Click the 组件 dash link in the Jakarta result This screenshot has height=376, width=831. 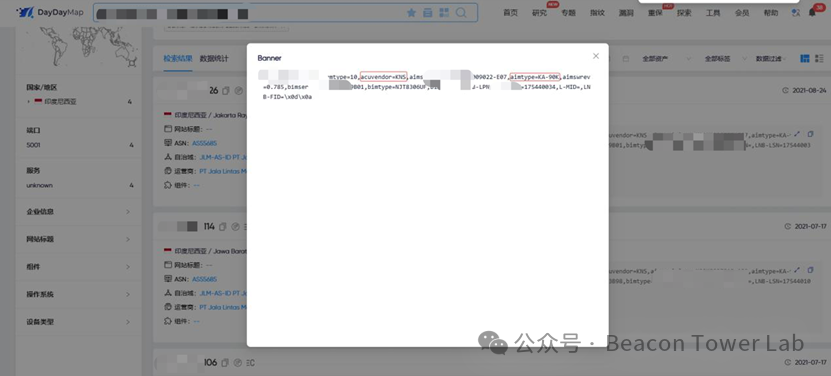[x=197, y=185]
